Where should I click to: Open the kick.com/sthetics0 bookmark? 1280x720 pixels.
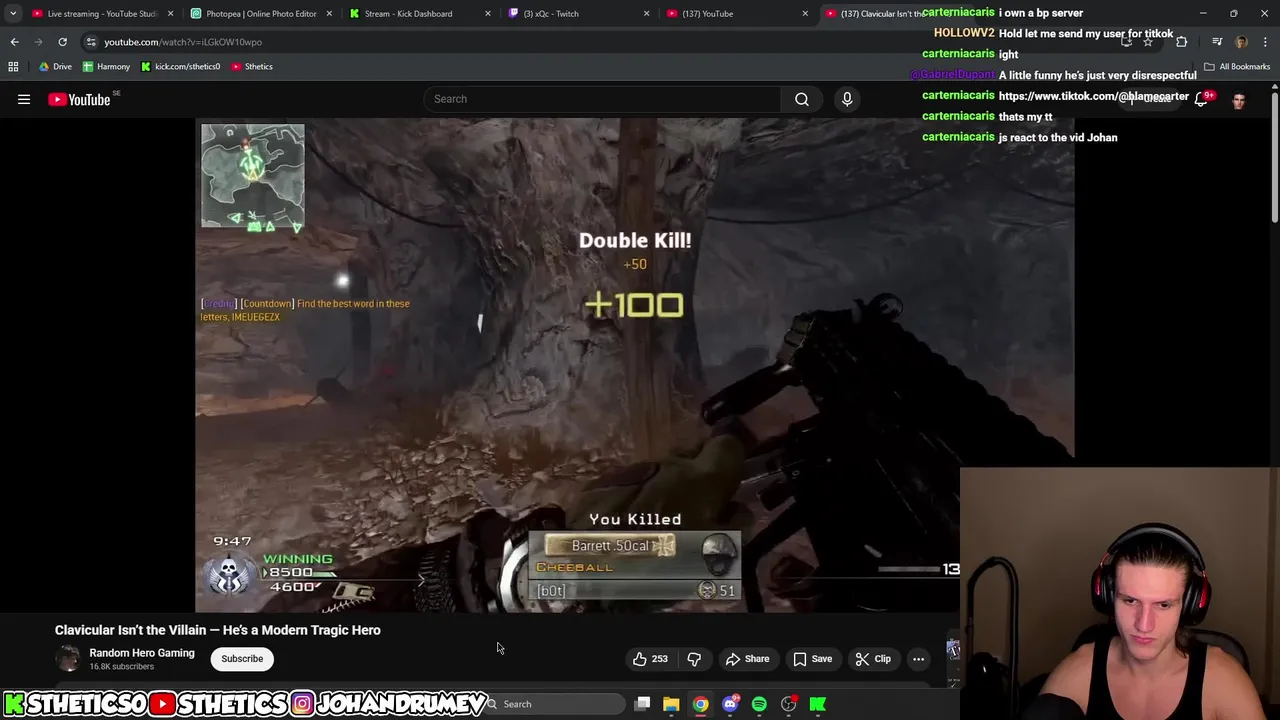[180, 66]
